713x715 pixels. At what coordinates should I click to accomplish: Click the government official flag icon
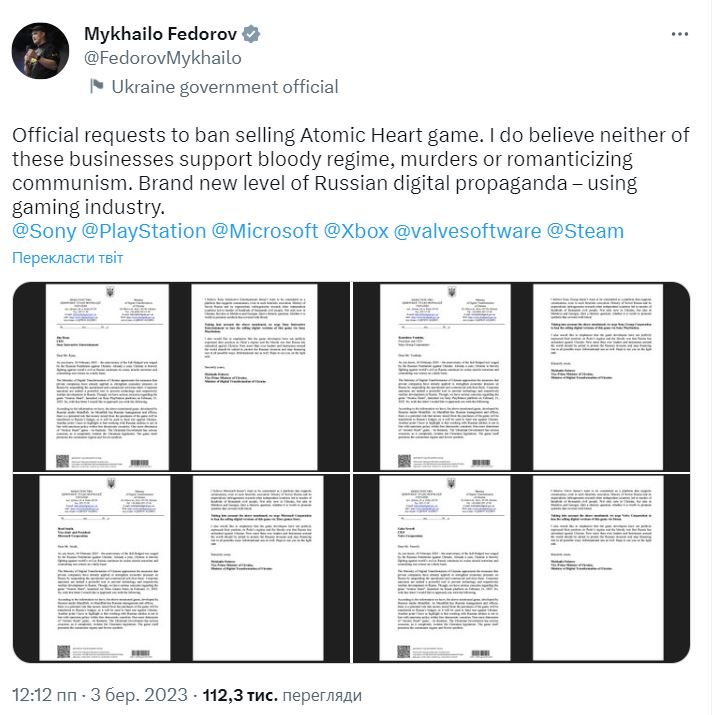pos(96,87)
